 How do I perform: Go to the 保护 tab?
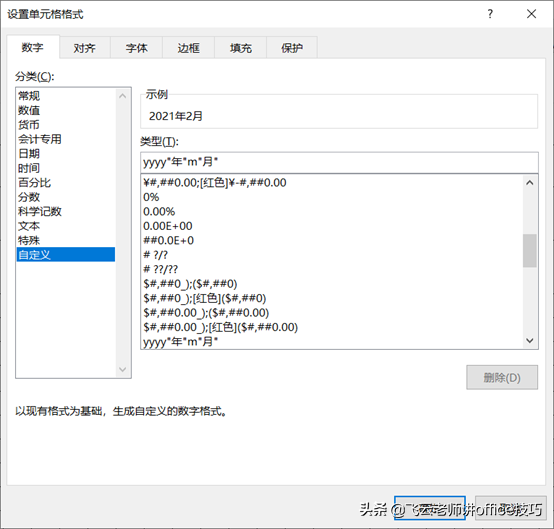292,48
